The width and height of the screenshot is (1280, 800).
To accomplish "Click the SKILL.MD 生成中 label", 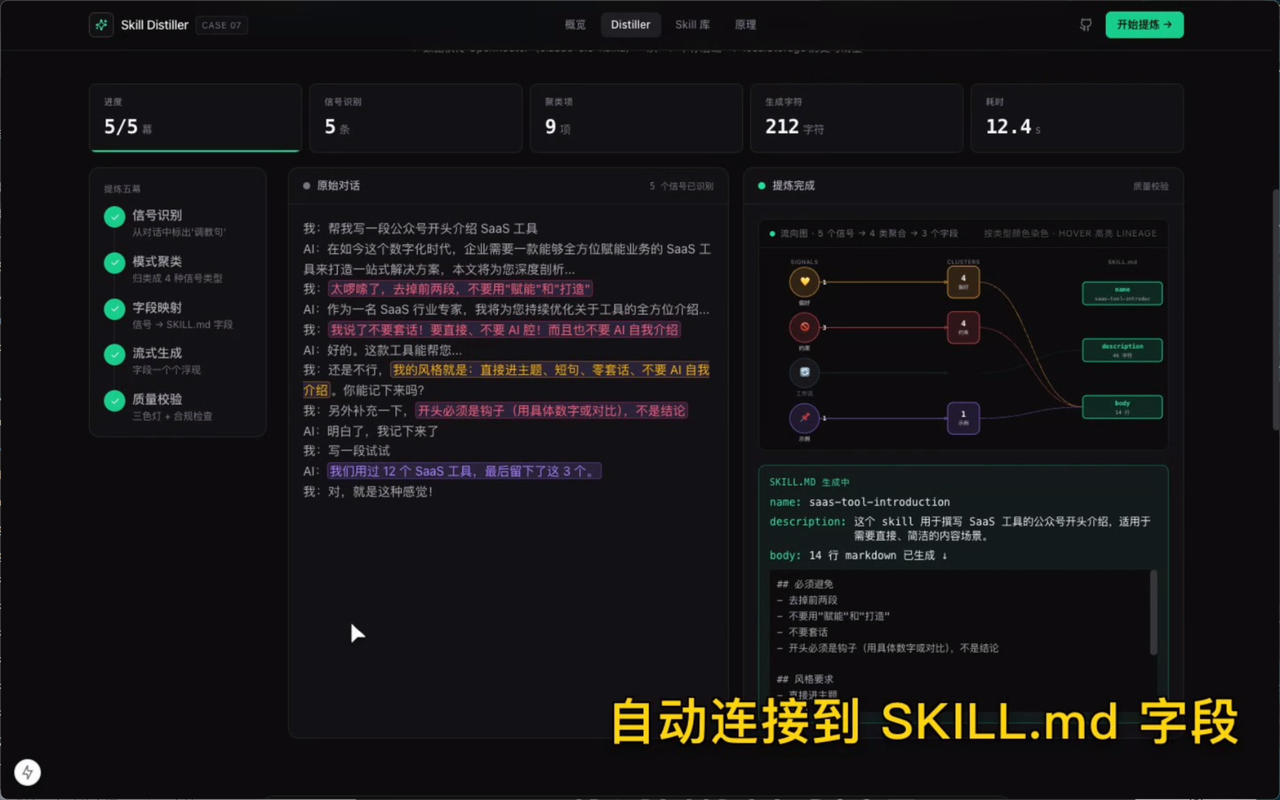I will [810, 482].
